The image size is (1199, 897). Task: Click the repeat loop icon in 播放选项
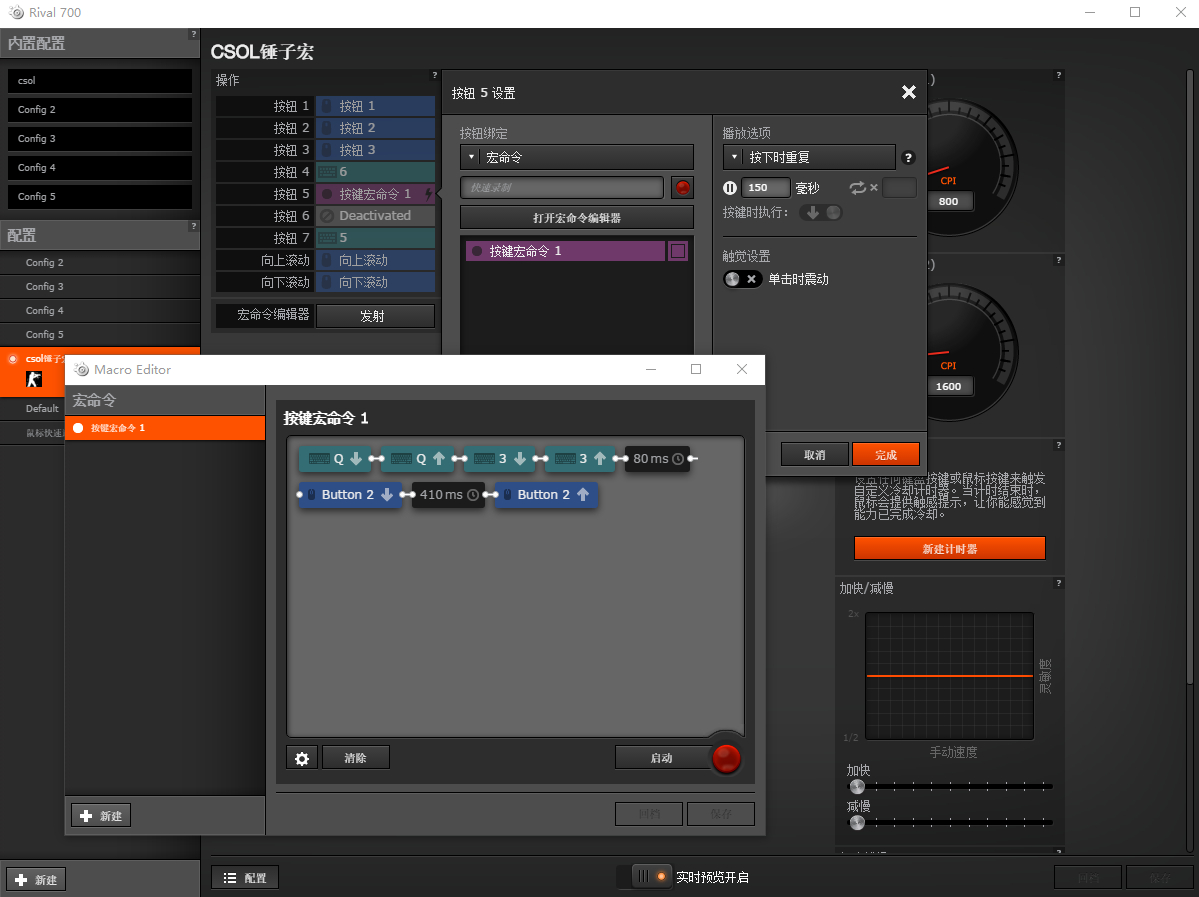[857, 187]
